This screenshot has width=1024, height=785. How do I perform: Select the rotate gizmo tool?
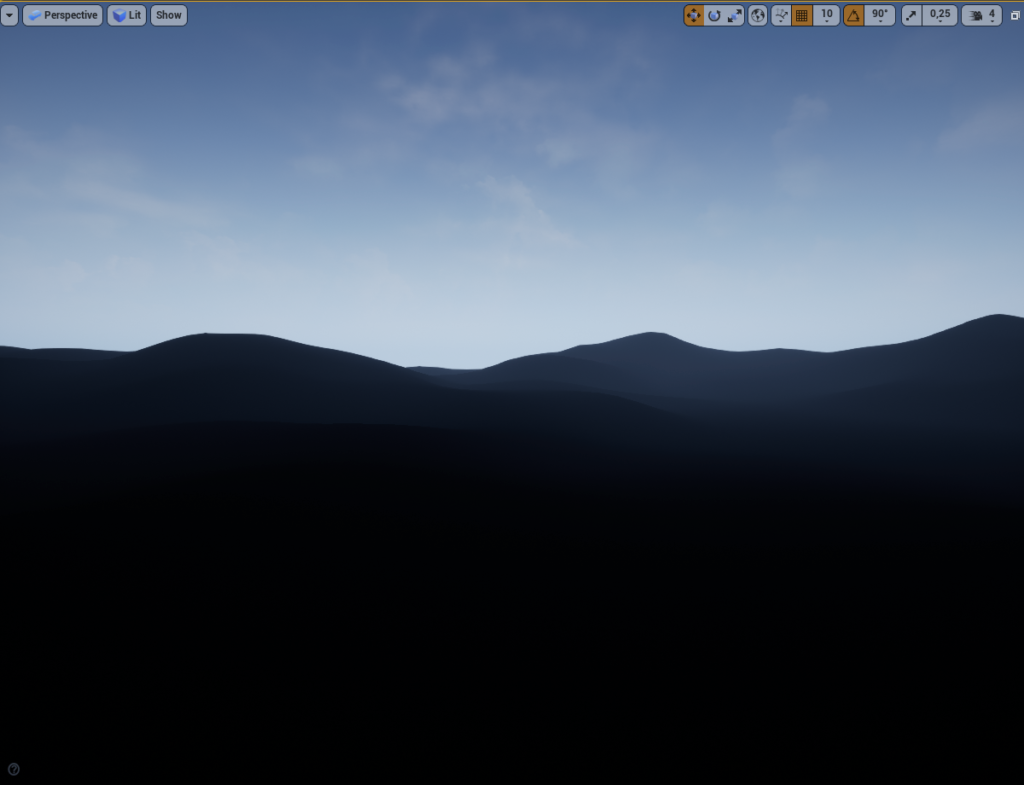[x=714, y=15]
